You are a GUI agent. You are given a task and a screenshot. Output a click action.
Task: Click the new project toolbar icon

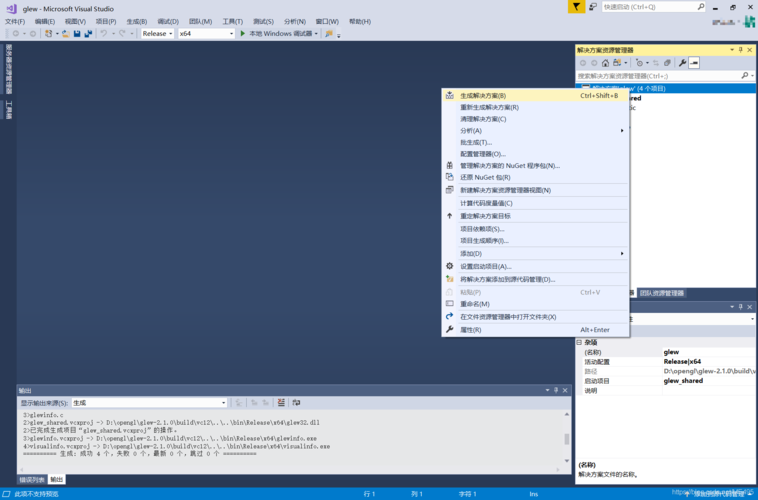[49, 33]
